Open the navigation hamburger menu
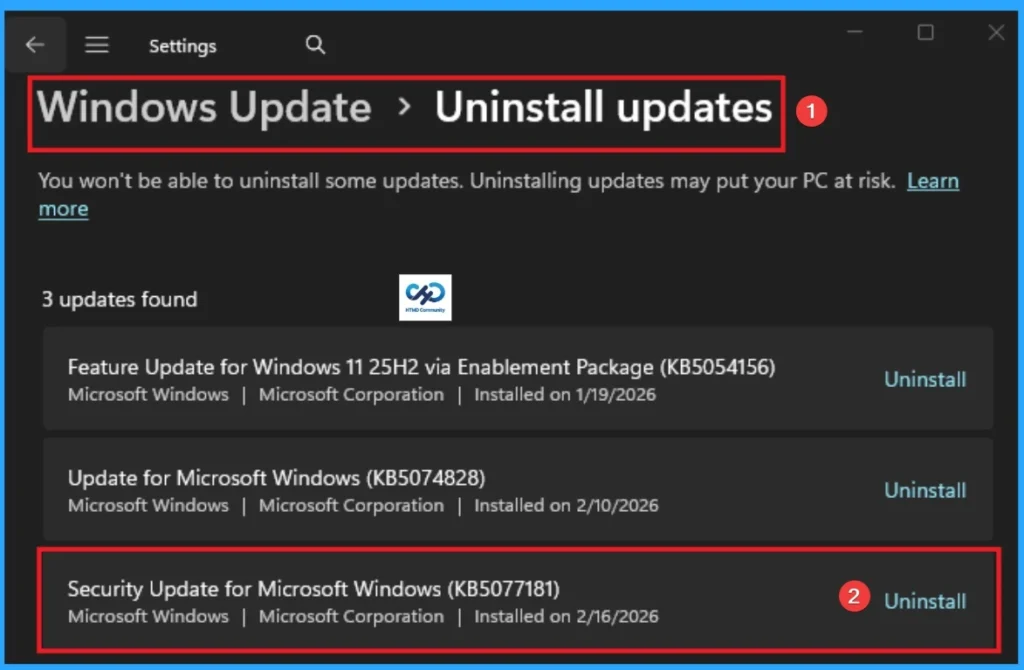Image resolution: width=1024 pixels, height=670 pixels. click(97, 44)
